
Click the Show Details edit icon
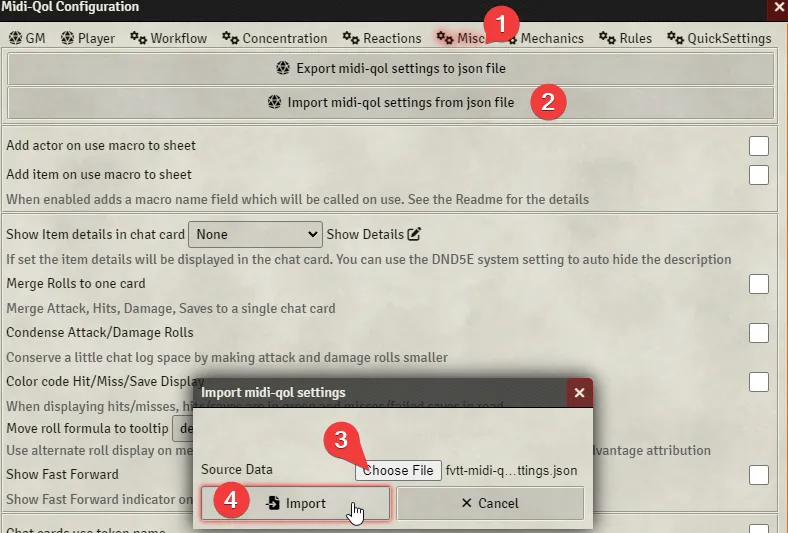[414, 234]
